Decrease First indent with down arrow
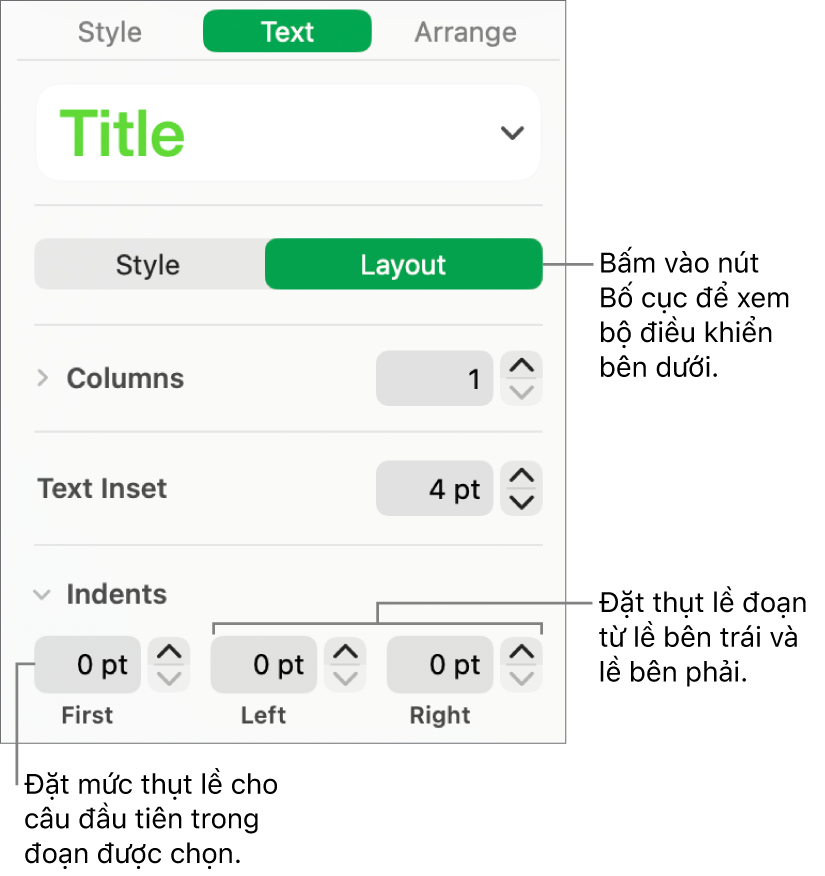 [x=169, y=678]
